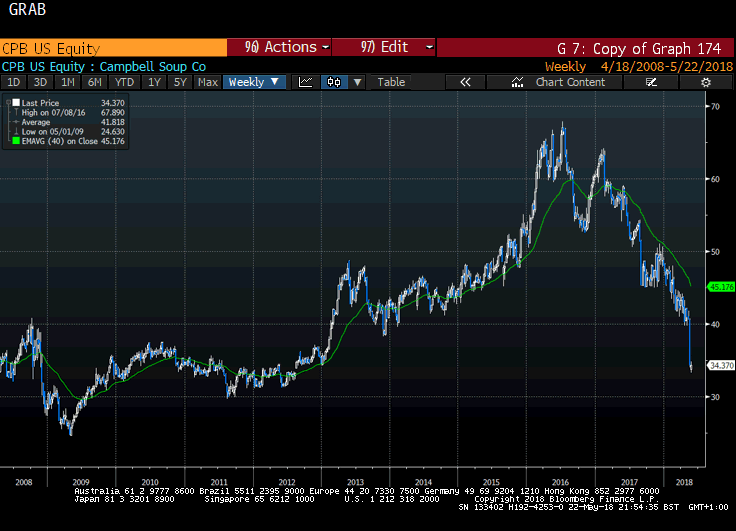Select the 5Y range tab
736x531 pixels.
(180, 82)
